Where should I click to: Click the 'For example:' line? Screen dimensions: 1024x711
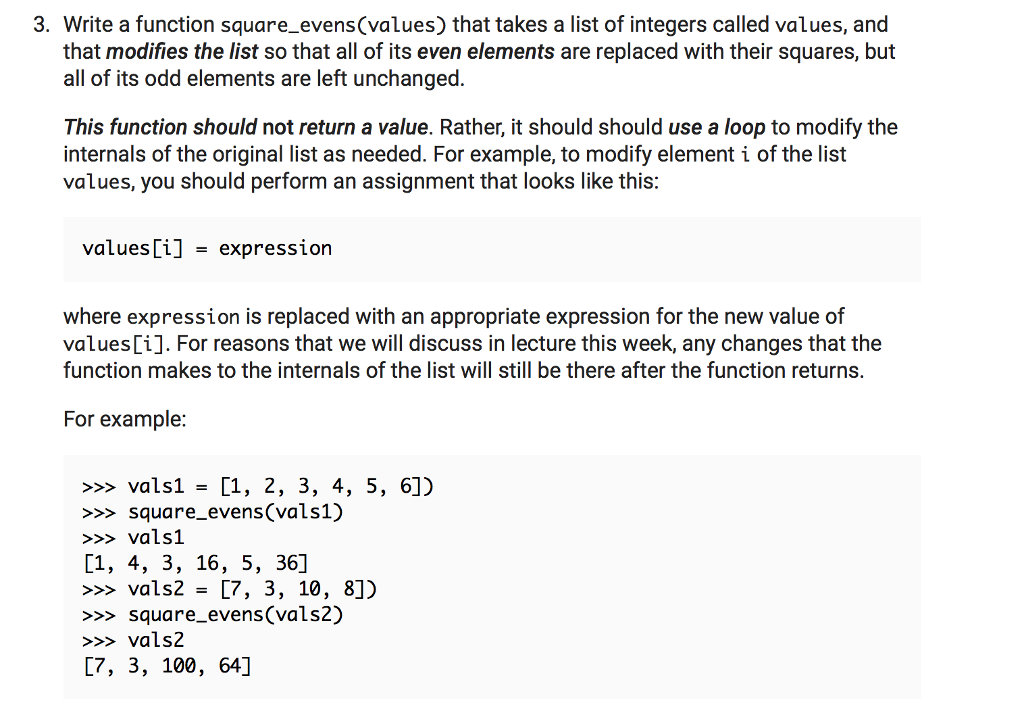point(125,419)
